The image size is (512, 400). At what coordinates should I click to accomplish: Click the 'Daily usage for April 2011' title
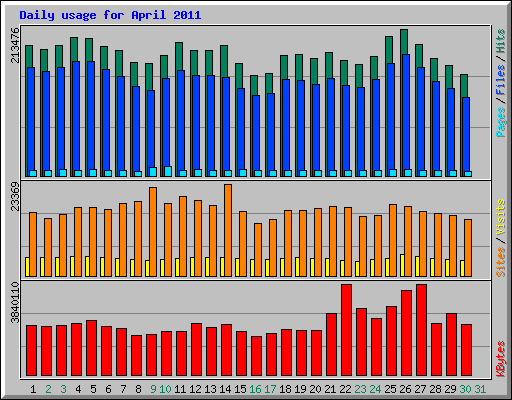(110, 15)
